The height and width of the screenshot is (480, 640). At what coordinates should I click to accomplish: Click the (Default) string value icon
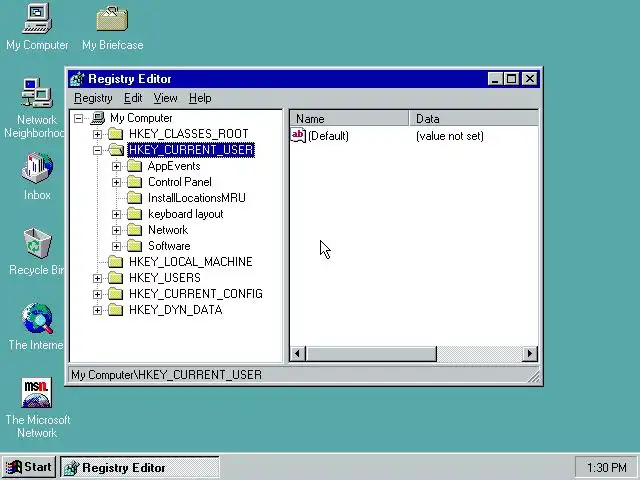click(298, 136)
